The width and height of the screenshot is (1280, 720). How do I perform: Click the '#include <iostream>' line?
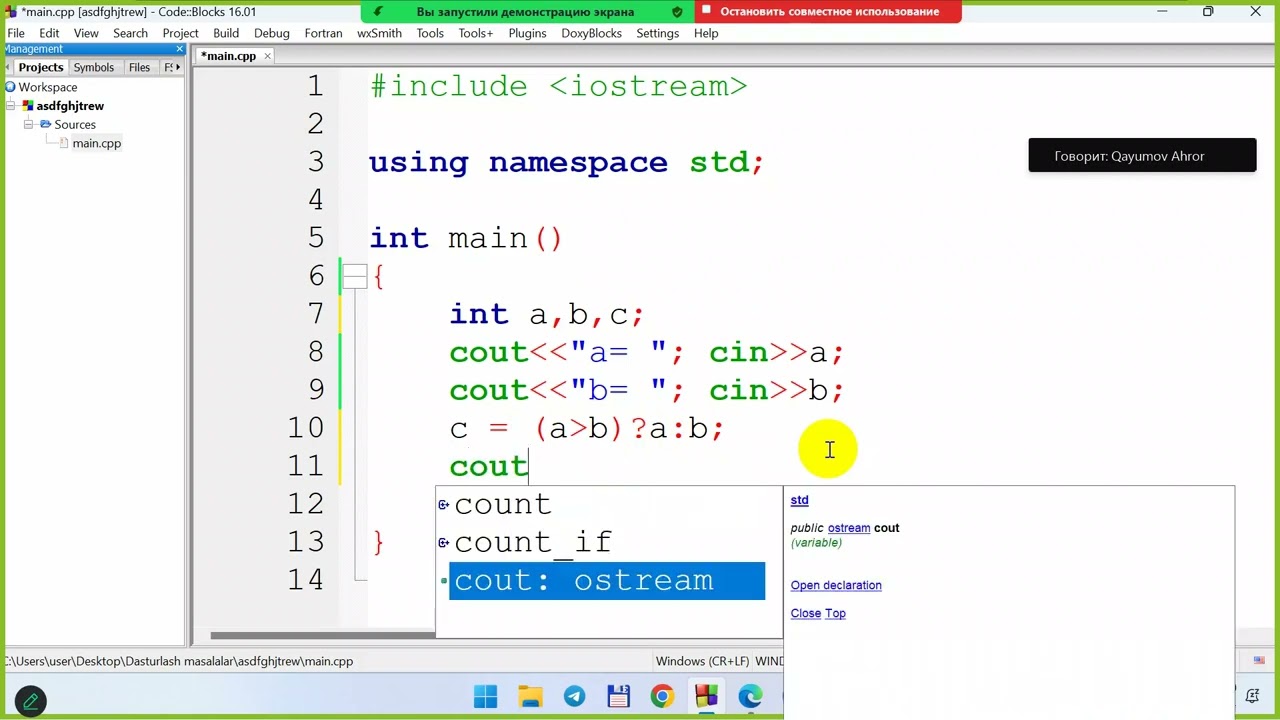click(558, 87)
